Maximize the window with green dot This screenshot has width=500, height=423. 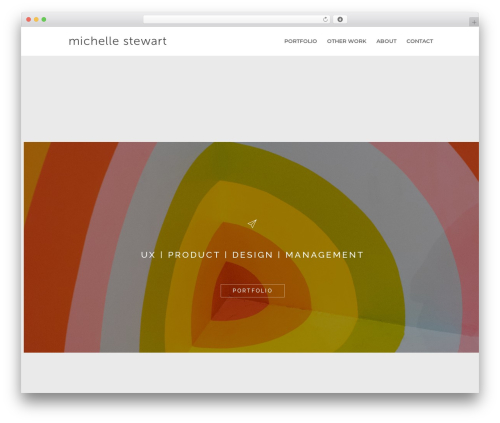(44, 20)
